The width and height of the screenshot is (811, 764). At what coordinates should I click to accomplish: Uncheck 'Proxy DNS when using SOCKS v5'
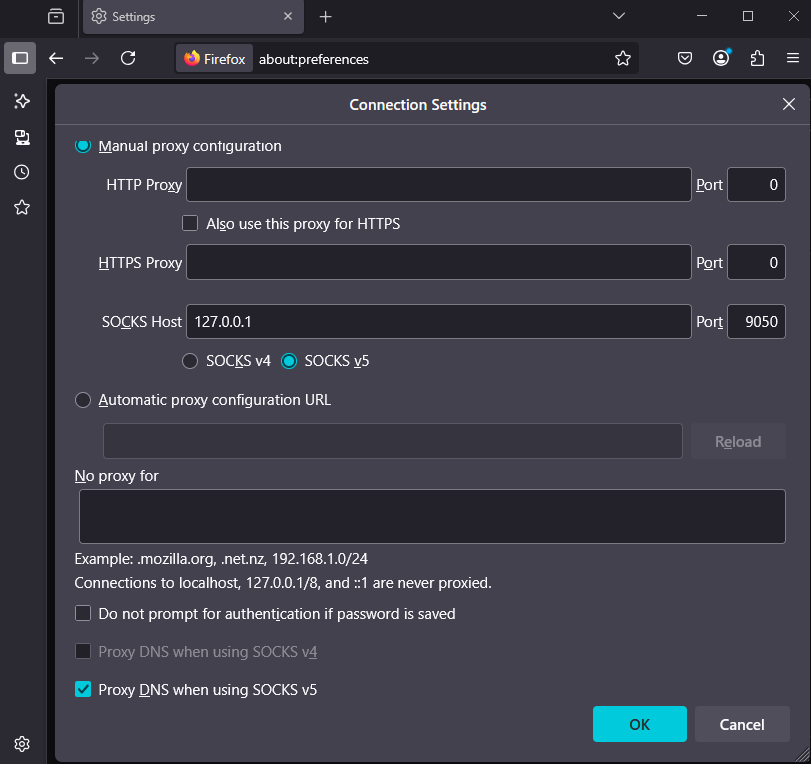83,690
